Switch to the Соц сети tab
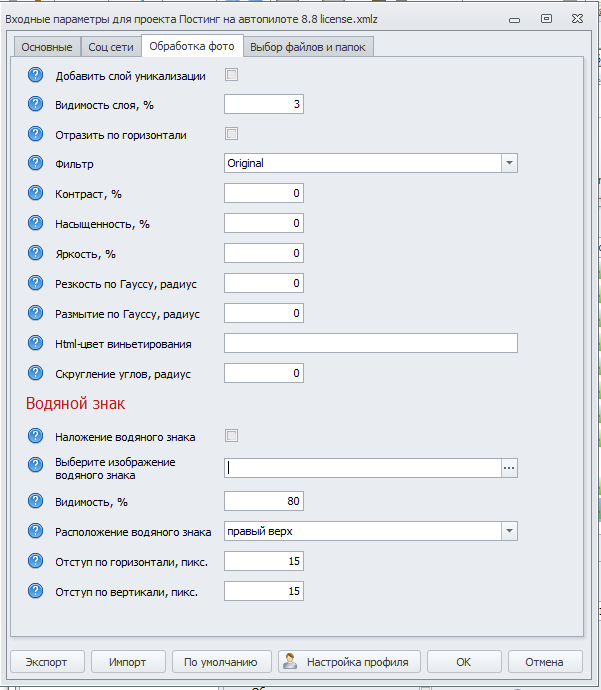 [x=110, y=47]
